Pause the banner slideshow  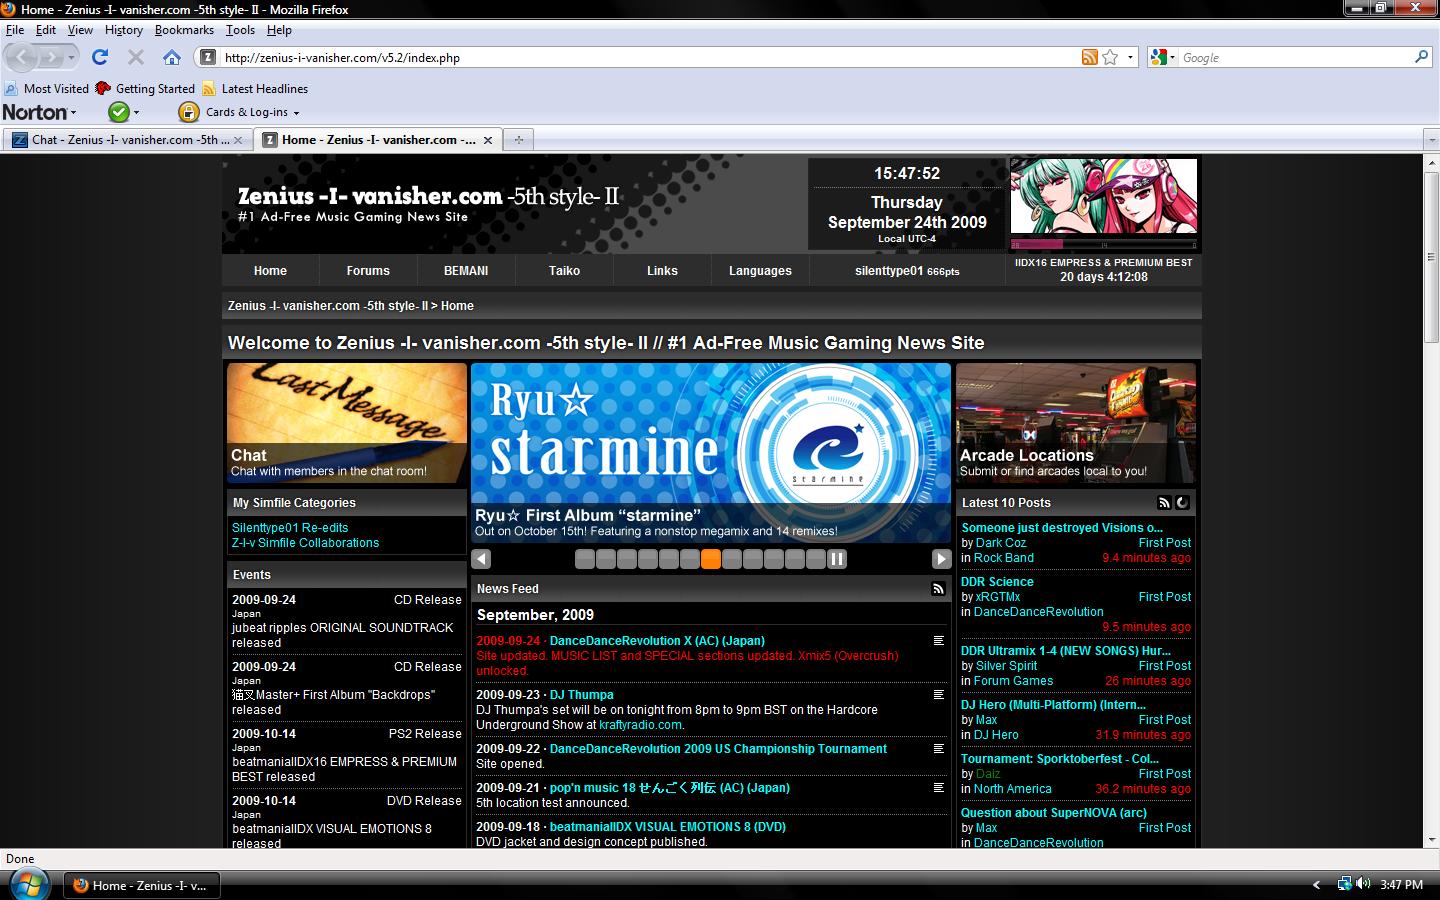[x=837, y=559]
